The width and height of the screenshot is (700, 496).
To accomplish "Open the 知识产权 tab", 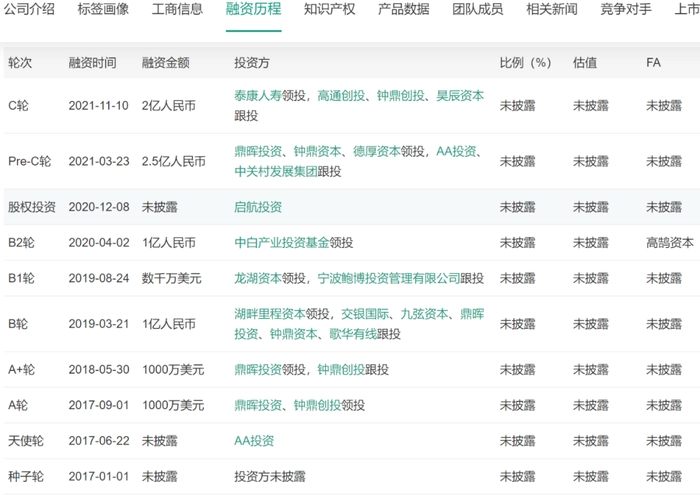I will (x=330, y=10).
